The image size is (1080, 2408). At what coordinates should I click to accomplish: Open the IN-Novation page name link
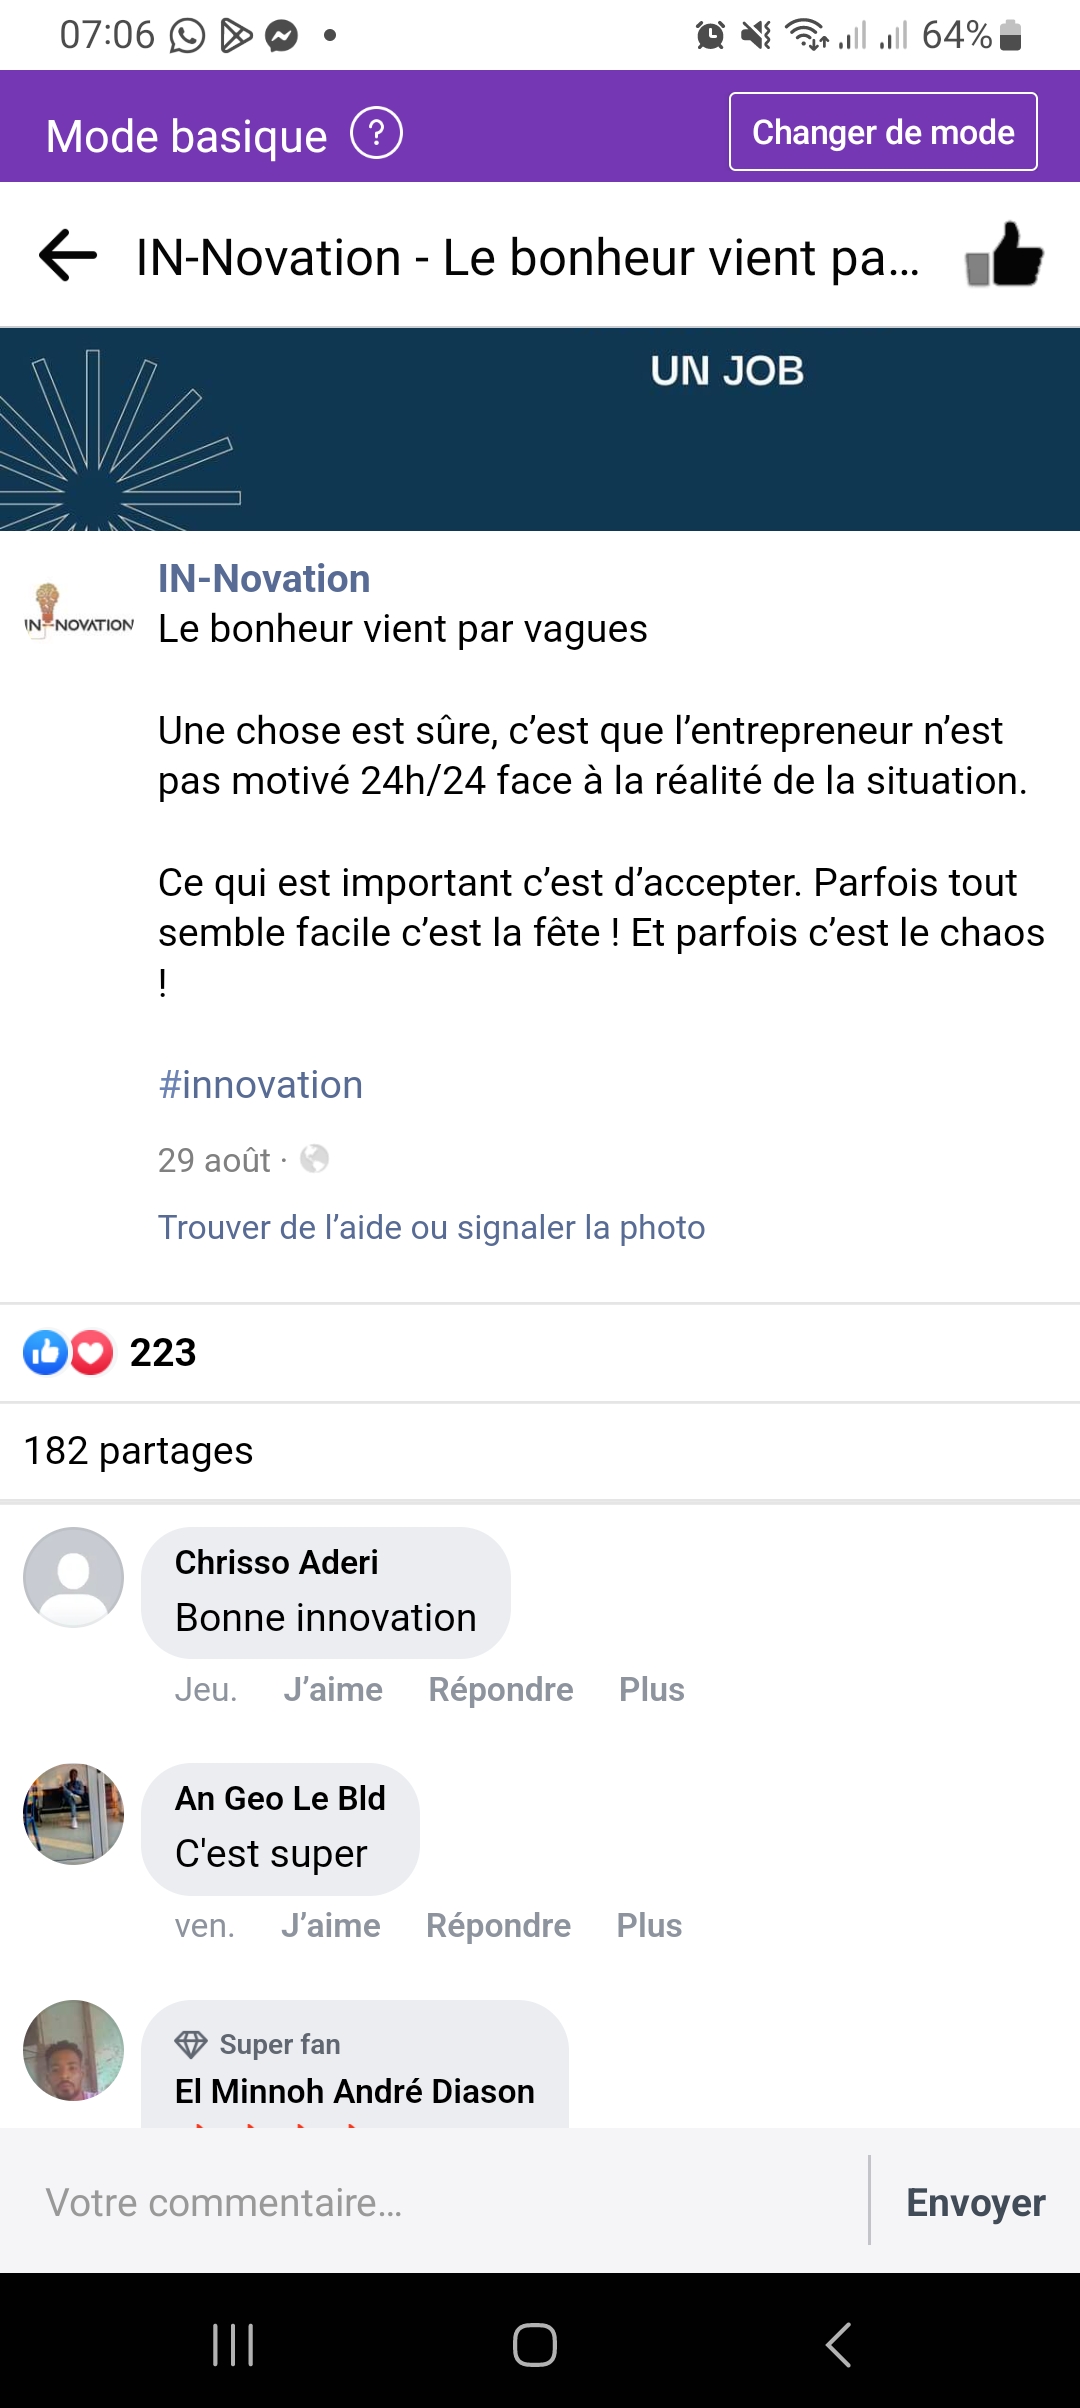click(x=264, y=579)
